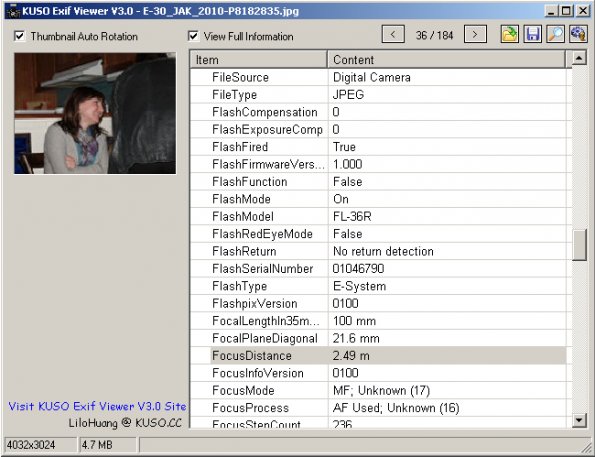Click the magnifier search icon
The width and height of the screenshot is (595, 457).
point(556,35)
